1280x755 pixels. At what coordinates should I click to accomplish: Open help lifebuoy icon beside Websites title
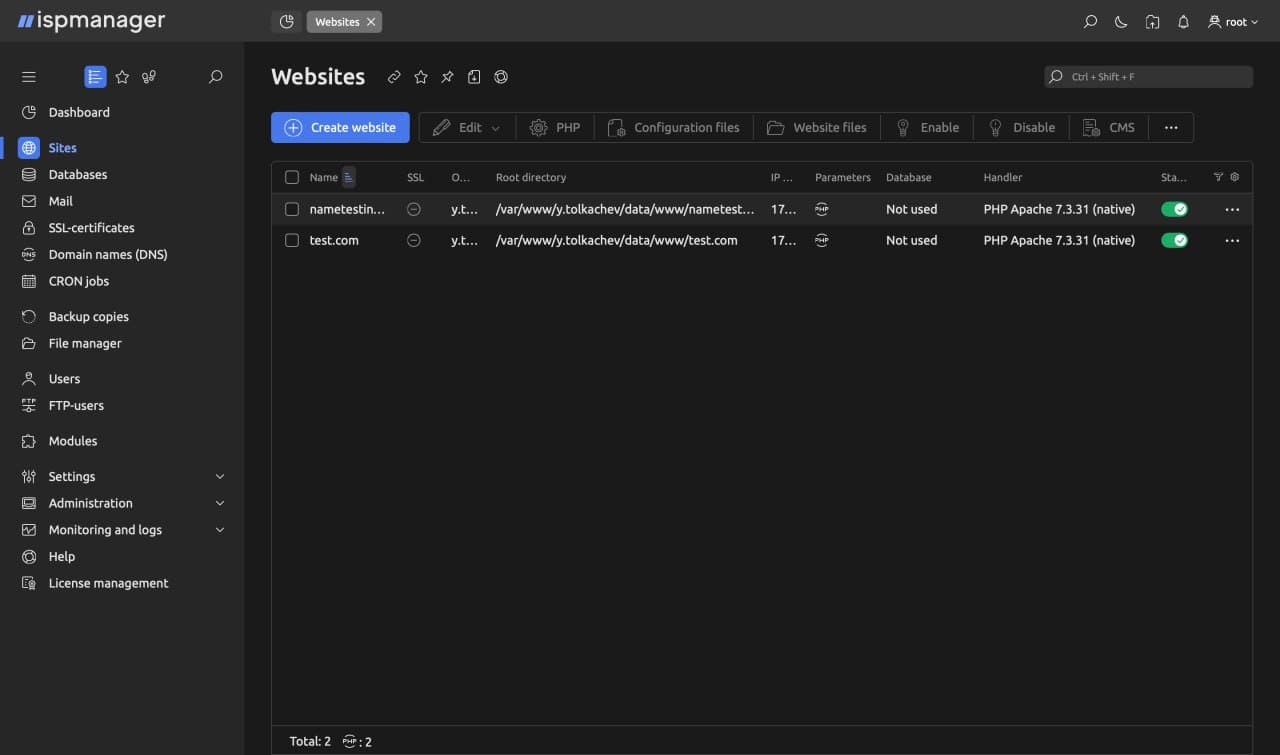click(x=501, y=77)
